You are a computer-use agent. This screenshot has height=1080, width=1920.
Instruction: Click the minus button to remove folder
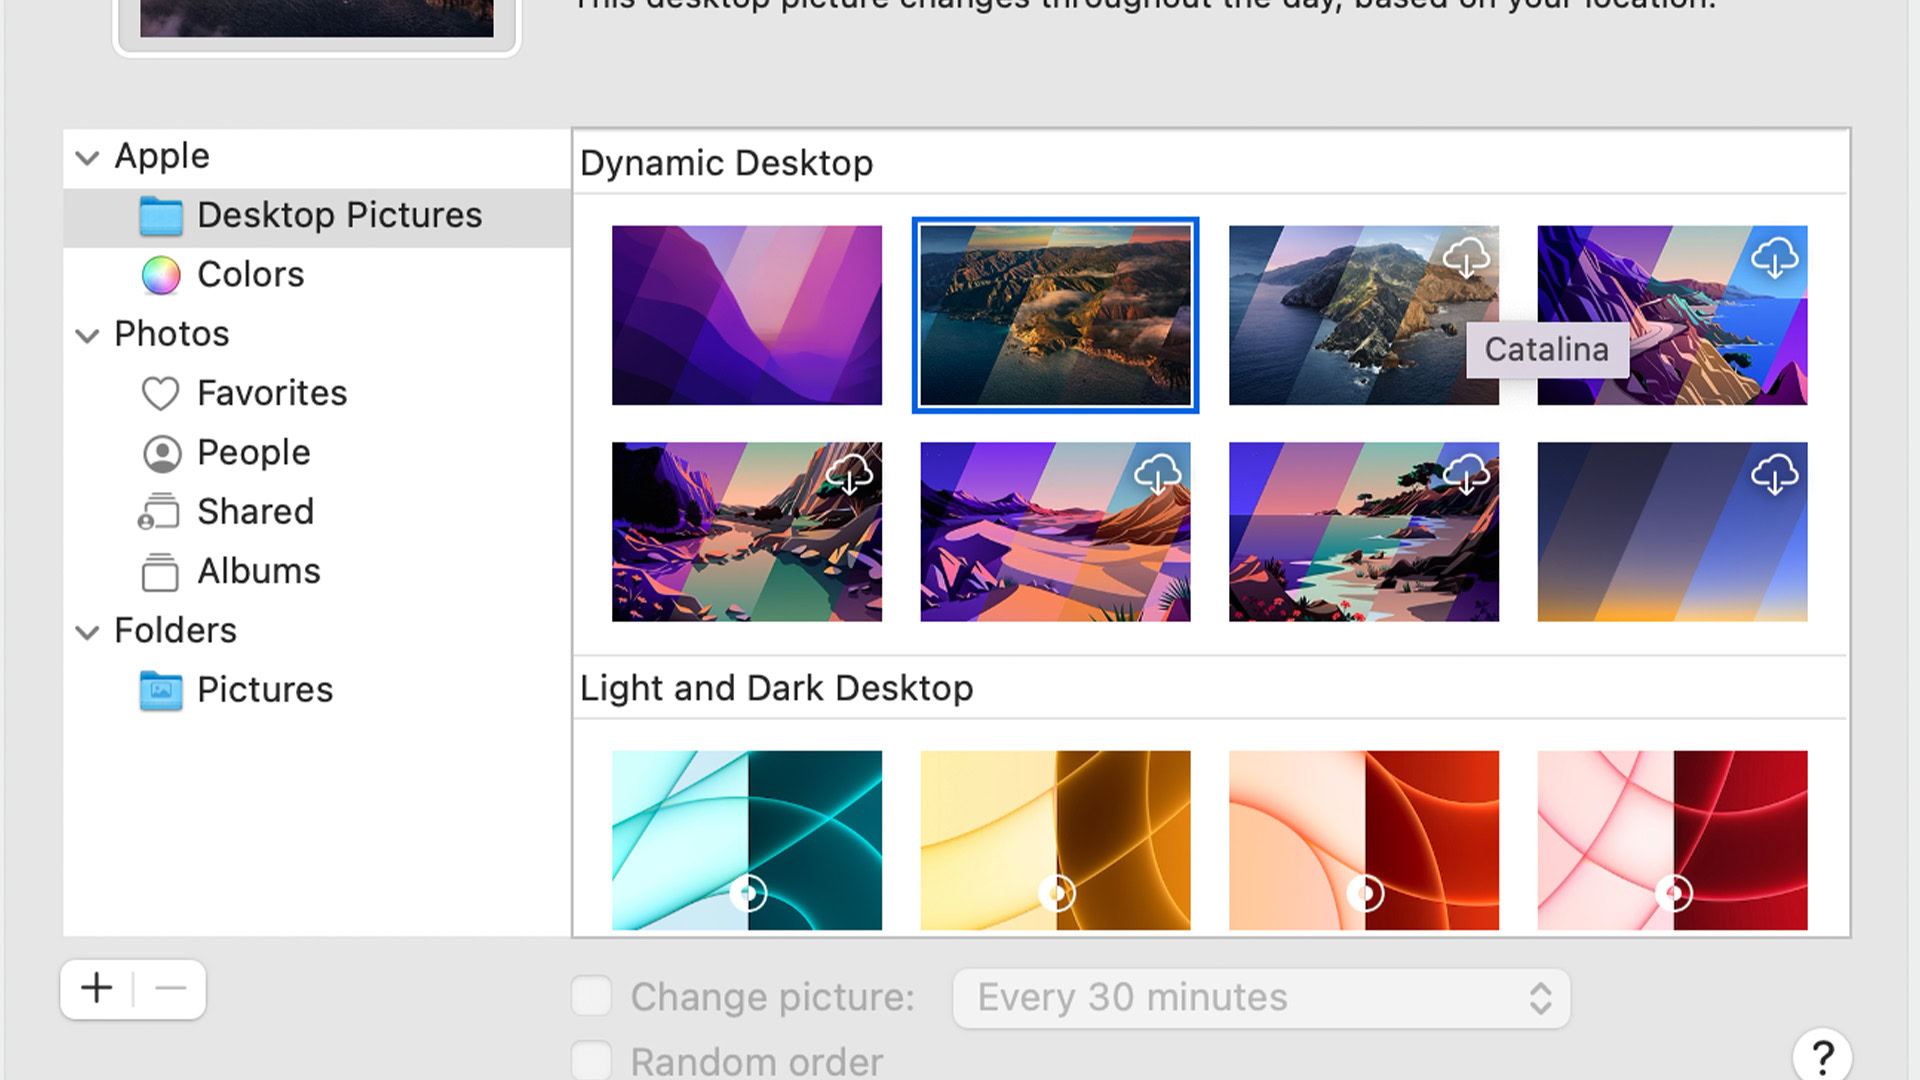[171, 989]
